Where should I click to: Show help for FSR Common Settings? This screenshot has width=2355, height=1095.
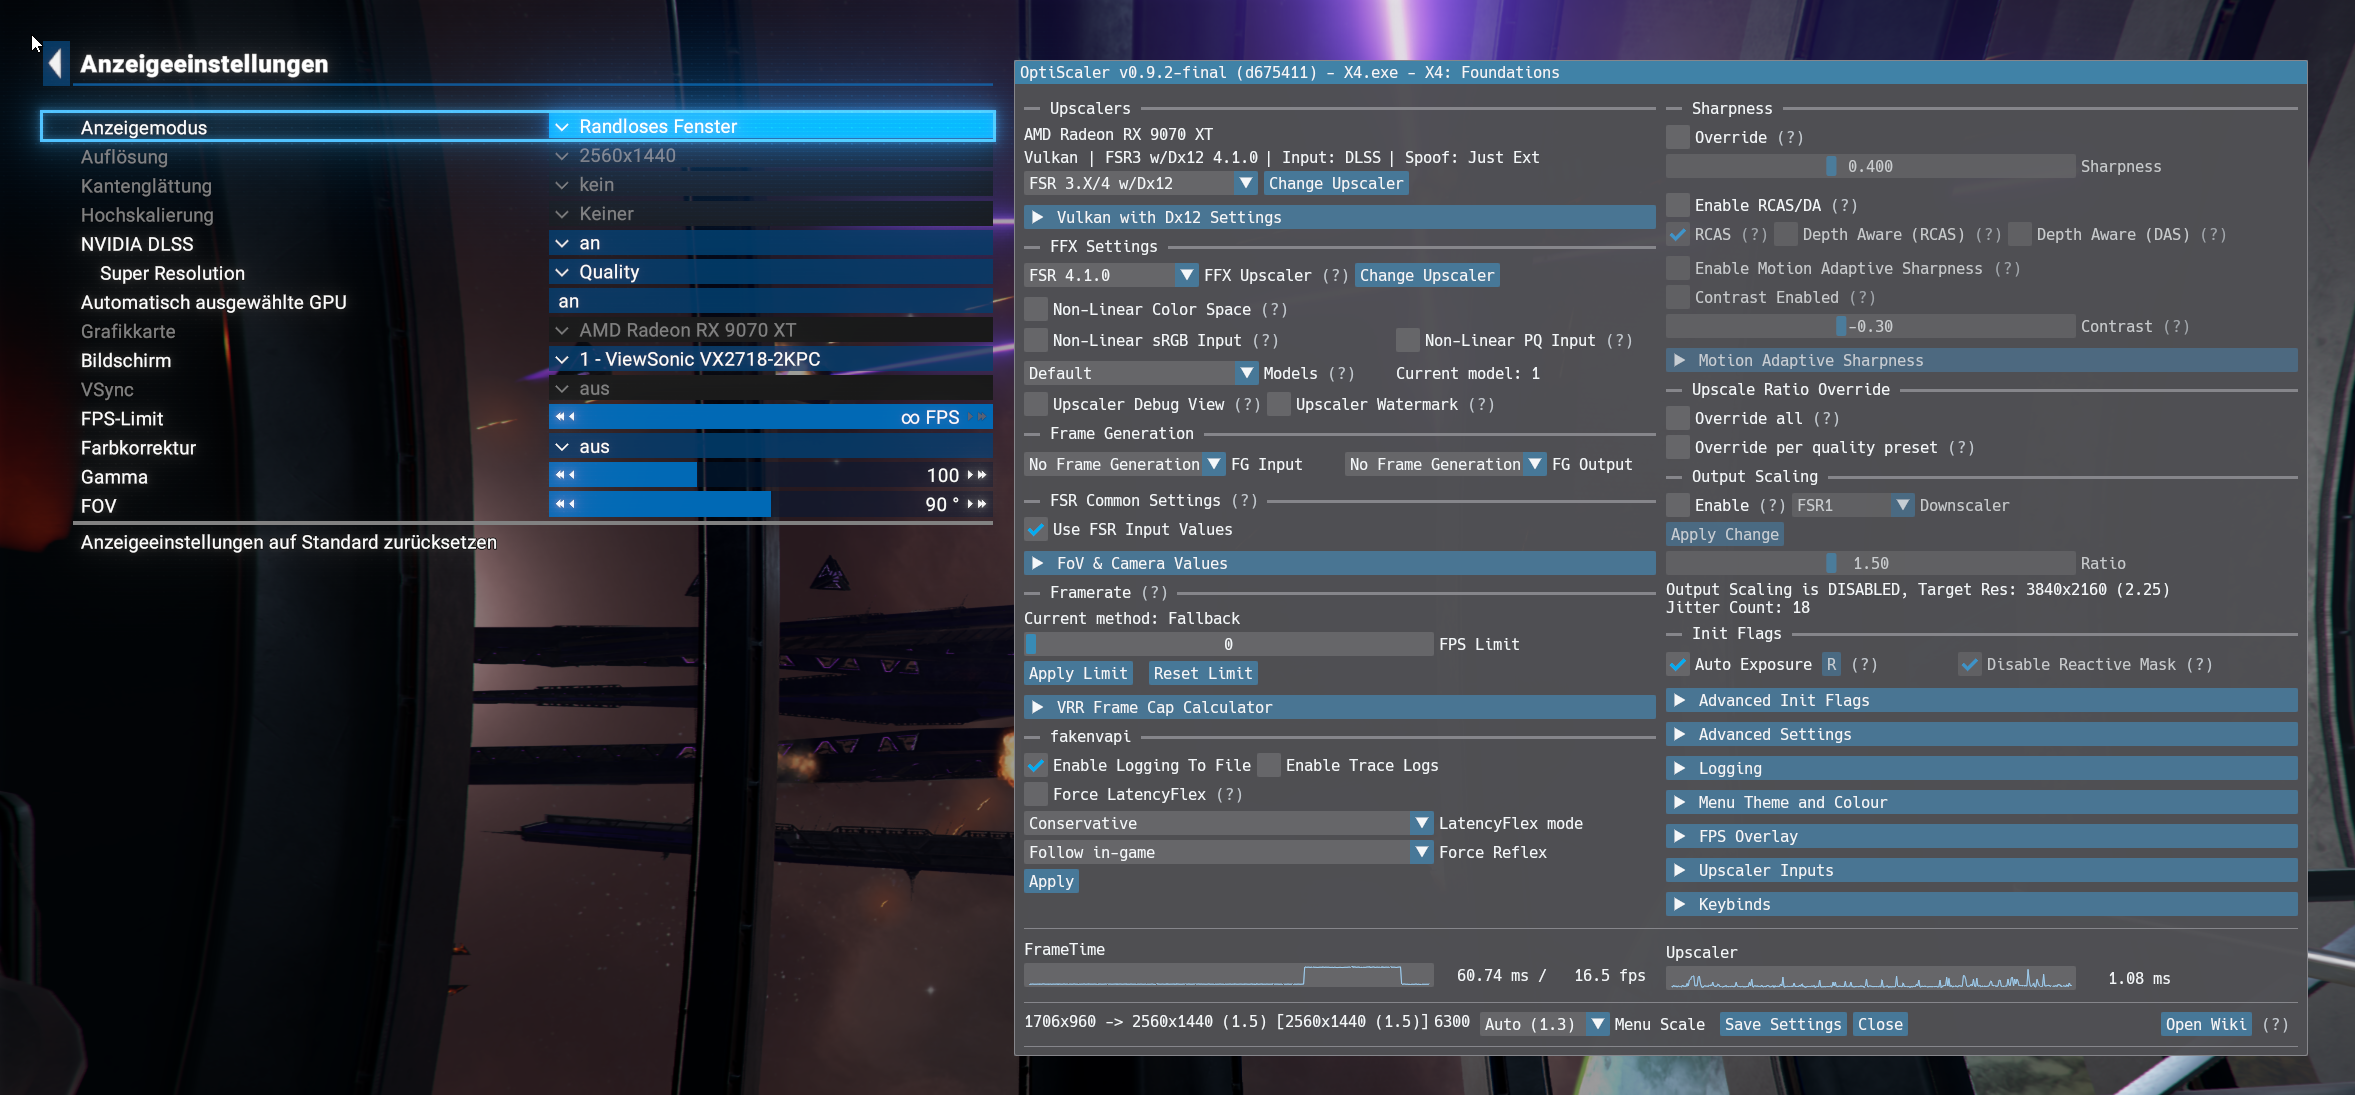point(1244,500)
